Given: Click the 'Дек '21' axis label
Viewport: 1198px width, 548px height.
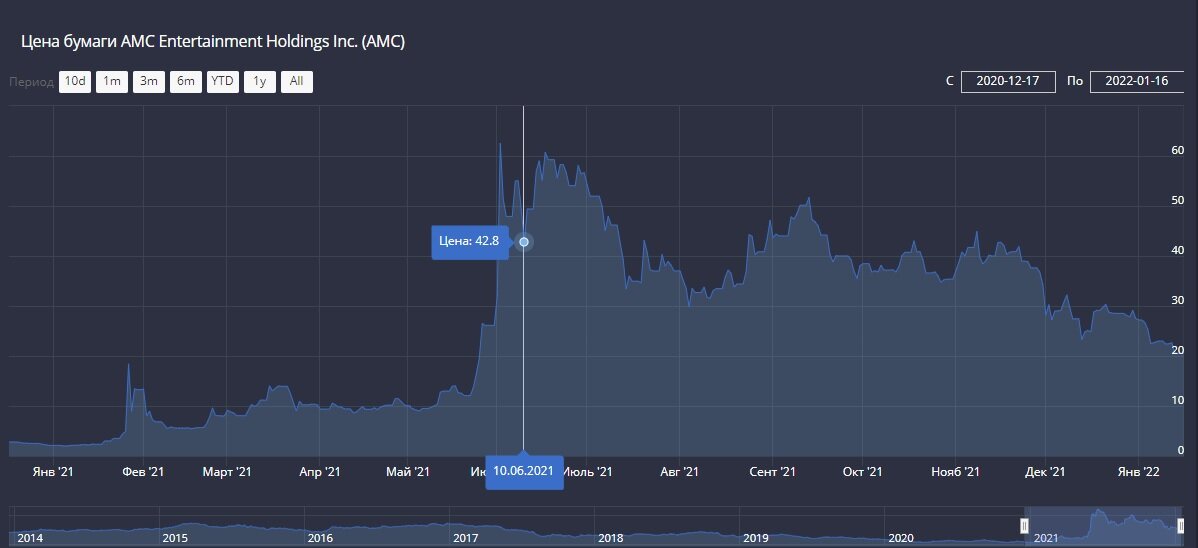Looking at the screenshot, I should [x=1045, y=472].
